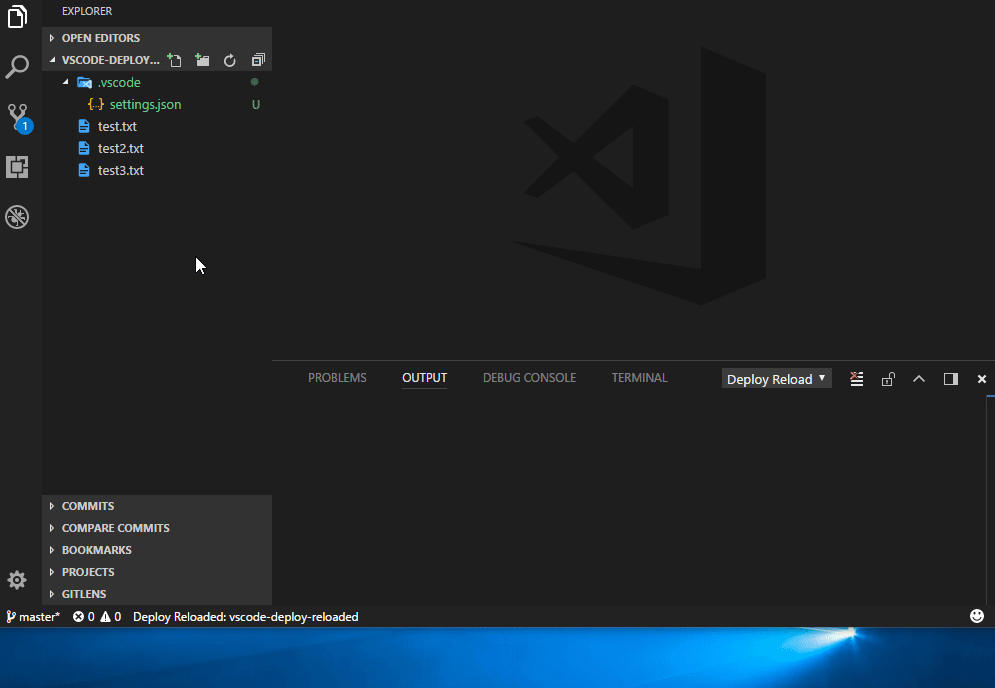
Task: Expand the PROJECTS section
Action: coord(157,572)
